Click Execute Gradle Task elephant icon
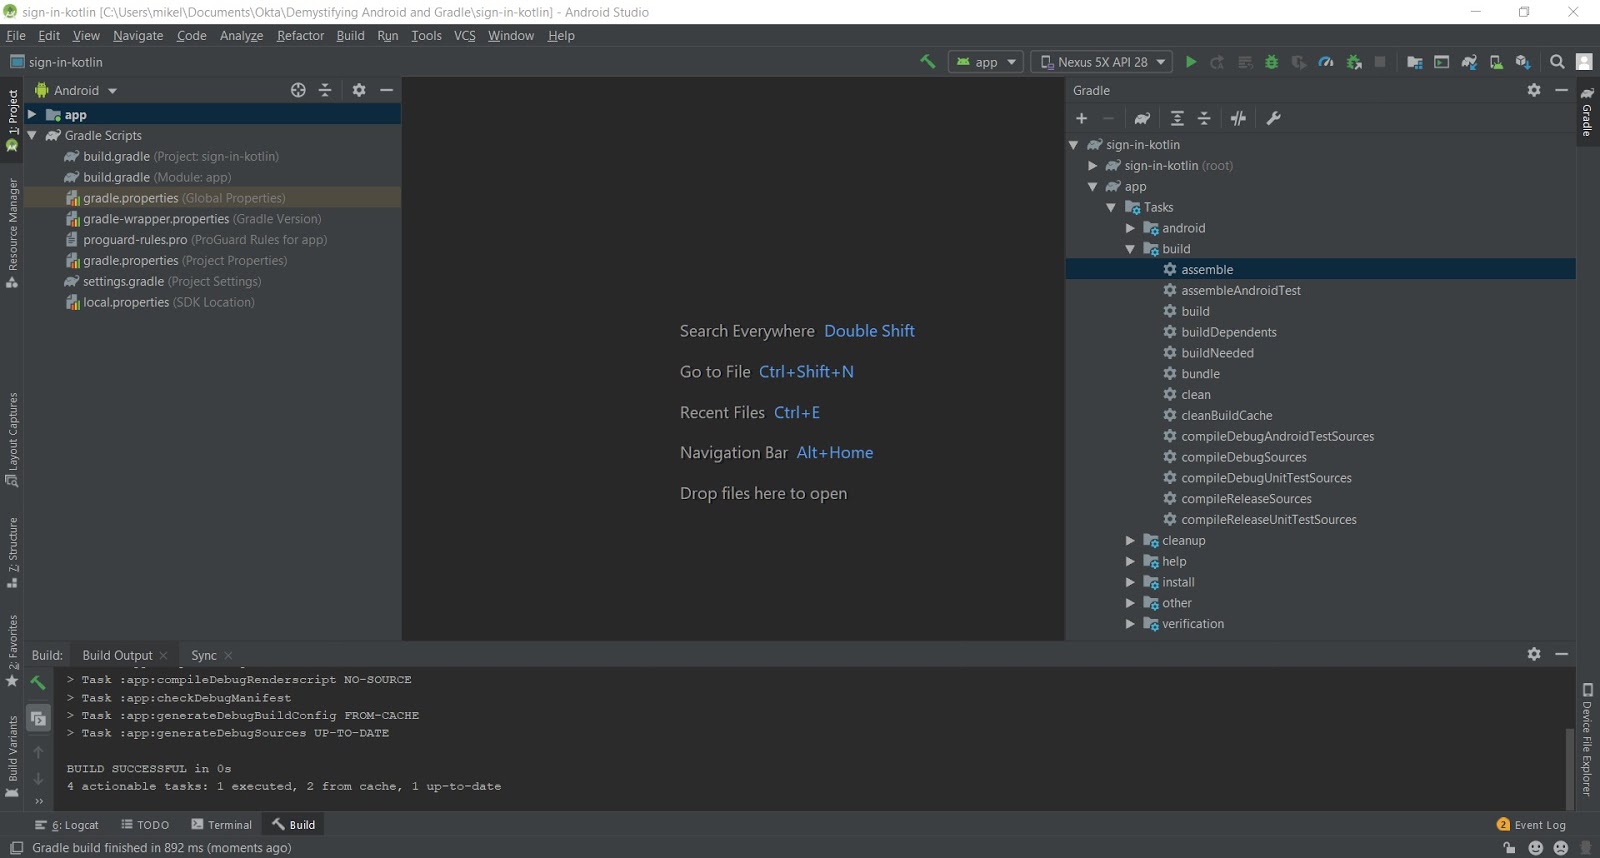This screenshot has width=1600, height=858. pyautogui.click(x=1142, y=118)
